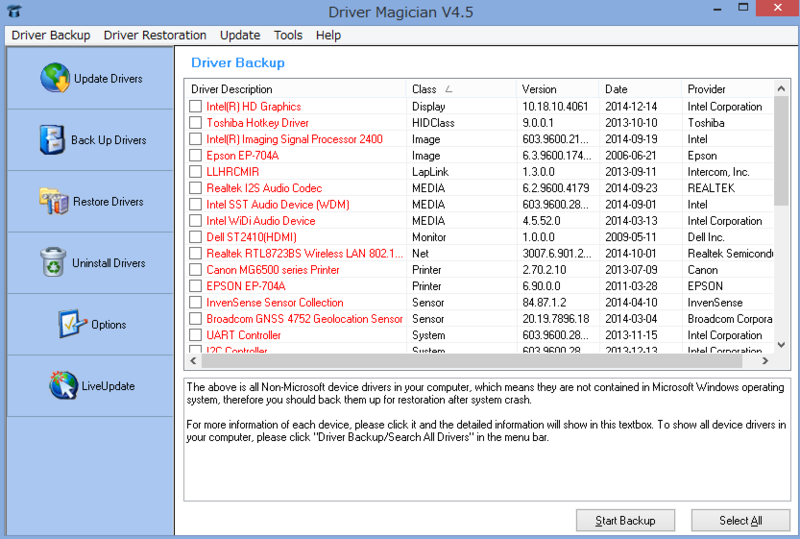Click the horizontal scrollbar left arrow
The width and height of the screenshot is (800, 539).
click(193, 360)
